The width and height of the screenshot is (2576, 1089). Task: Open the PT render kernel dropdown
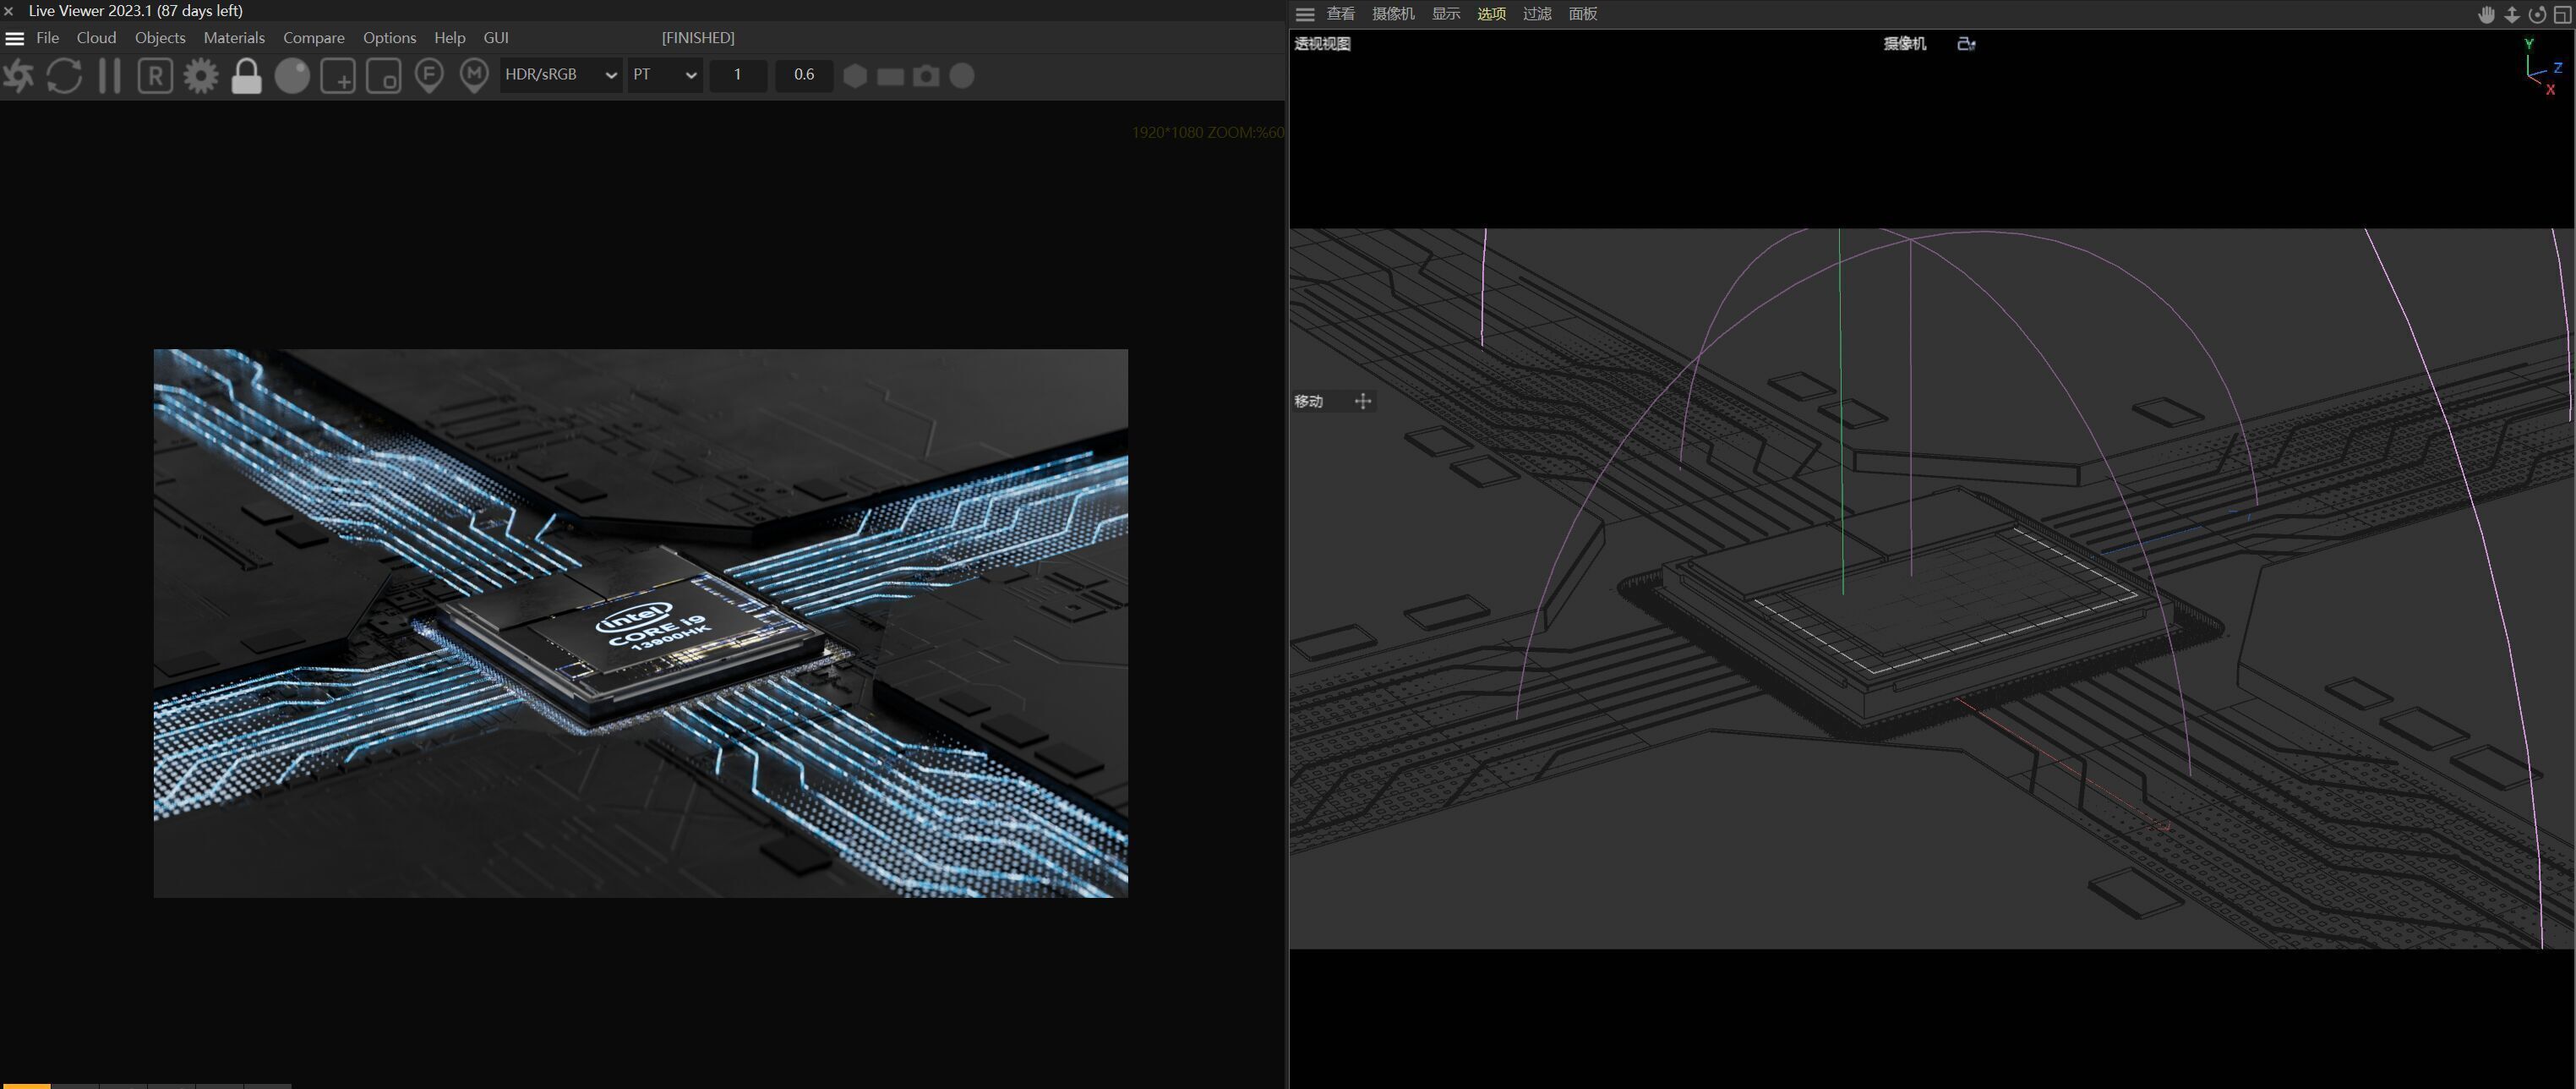(664, 75)
